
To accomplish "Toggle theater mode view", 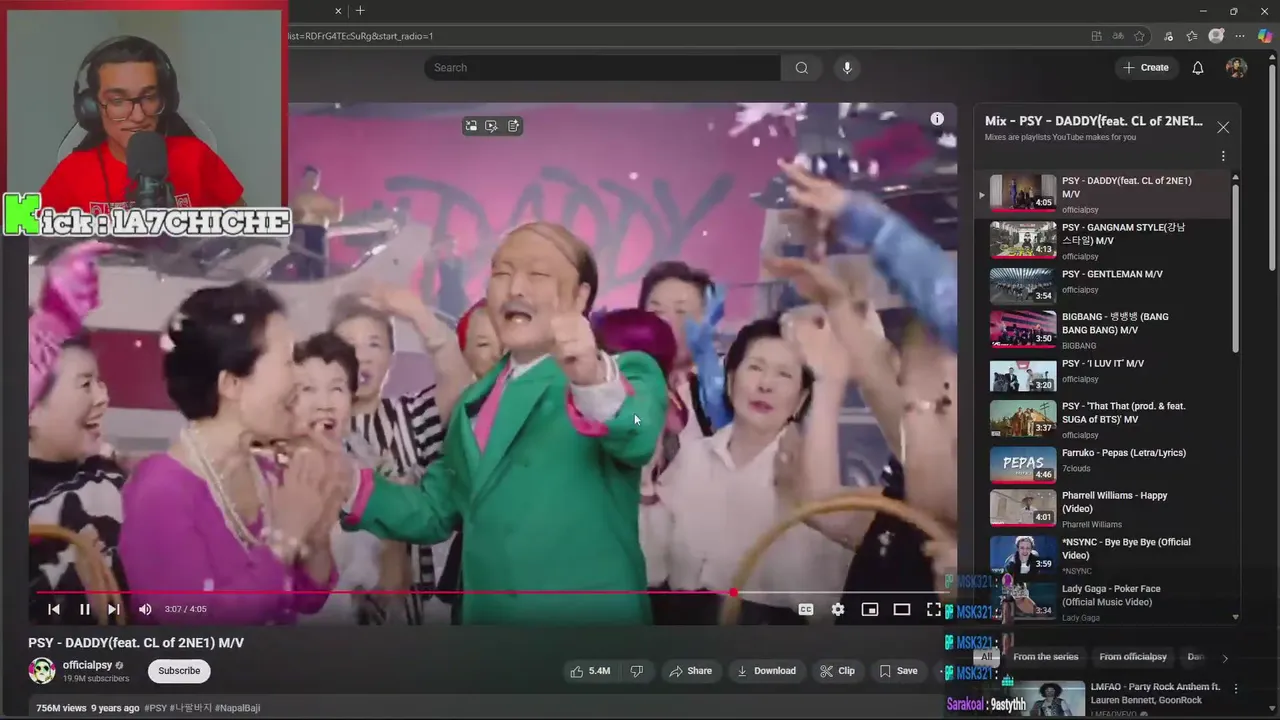I will 902,609.
